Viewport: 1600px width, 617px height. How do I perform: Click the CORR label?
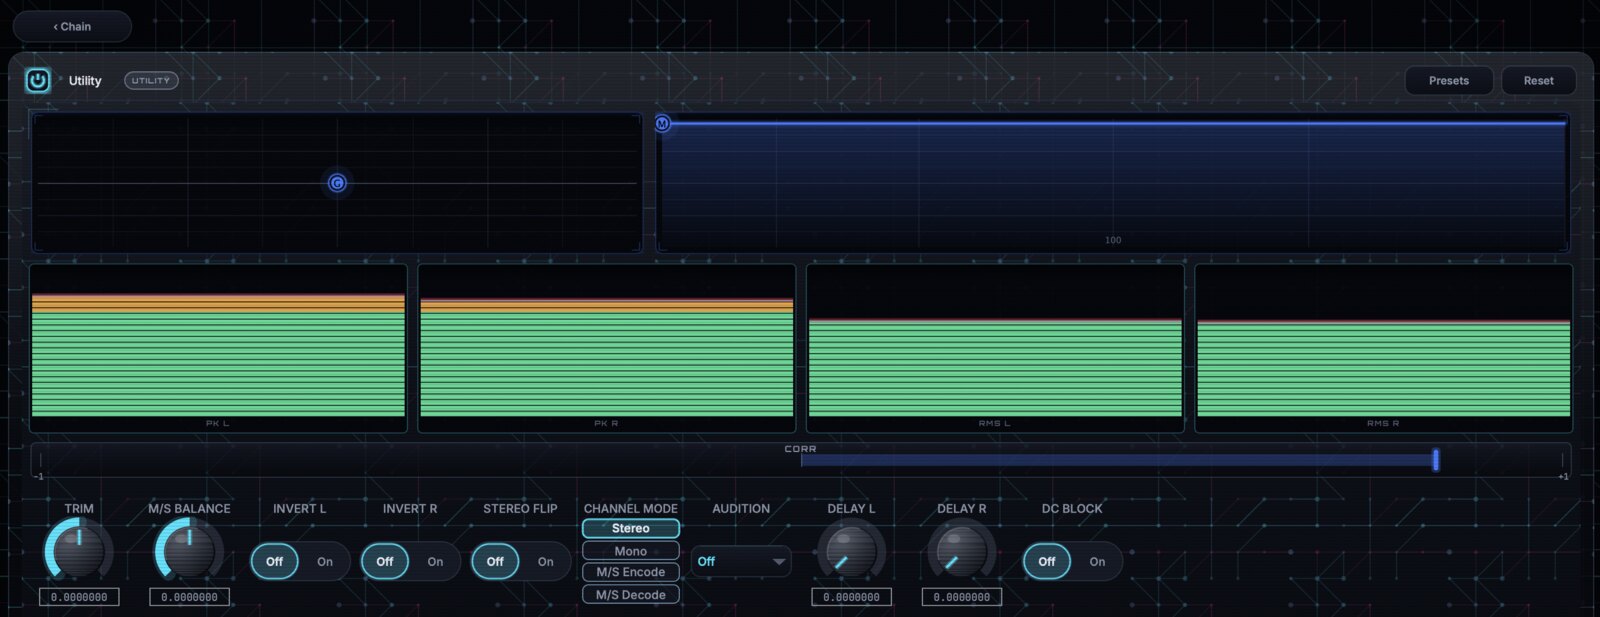coord(800,449)
